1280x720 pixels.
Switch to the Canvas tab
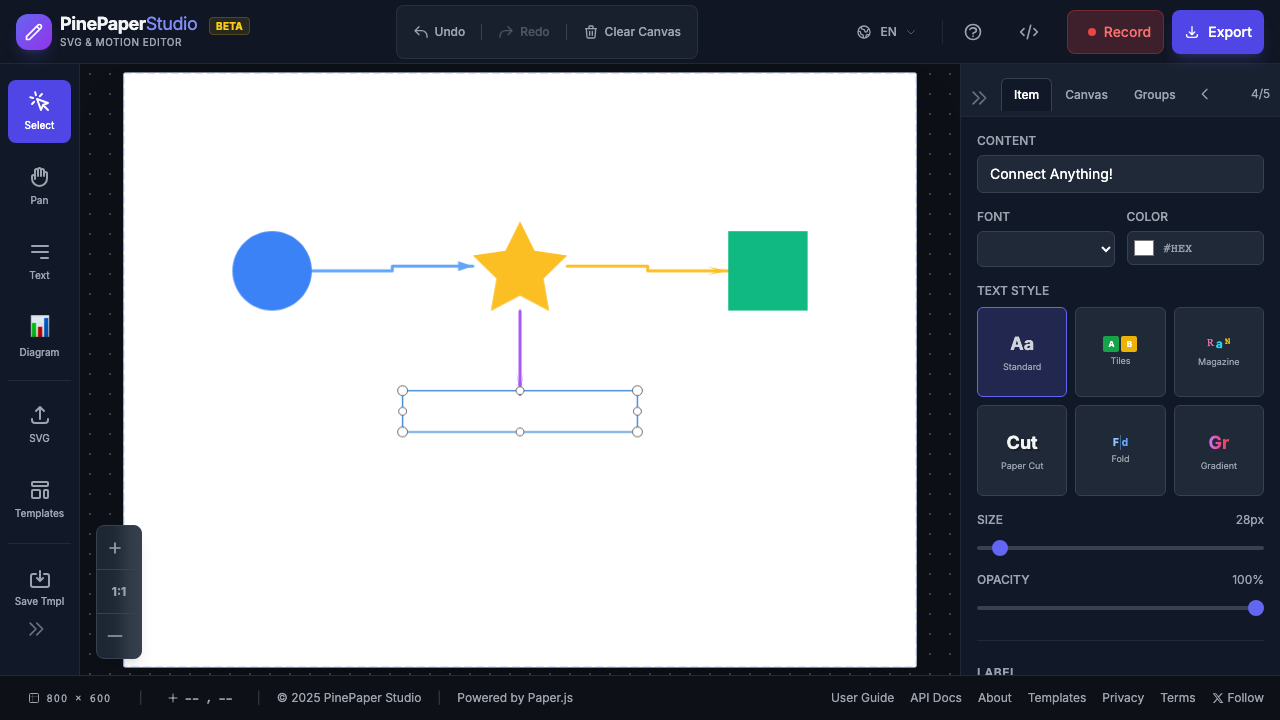coord(1086,95)
